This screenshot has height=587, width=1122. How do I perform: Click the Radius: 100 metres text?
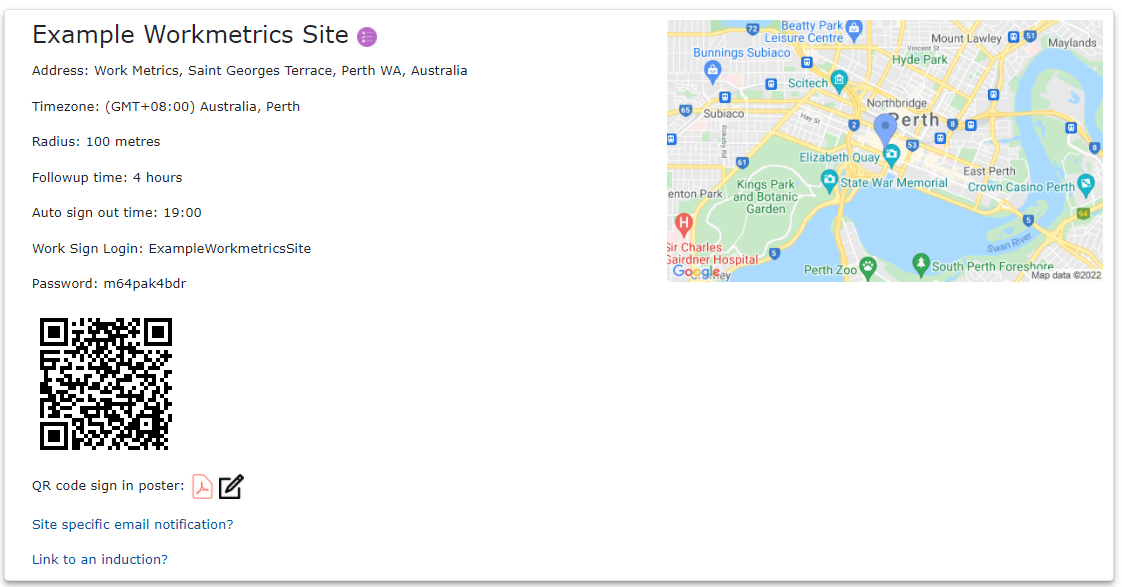click(x=96, y=141)
